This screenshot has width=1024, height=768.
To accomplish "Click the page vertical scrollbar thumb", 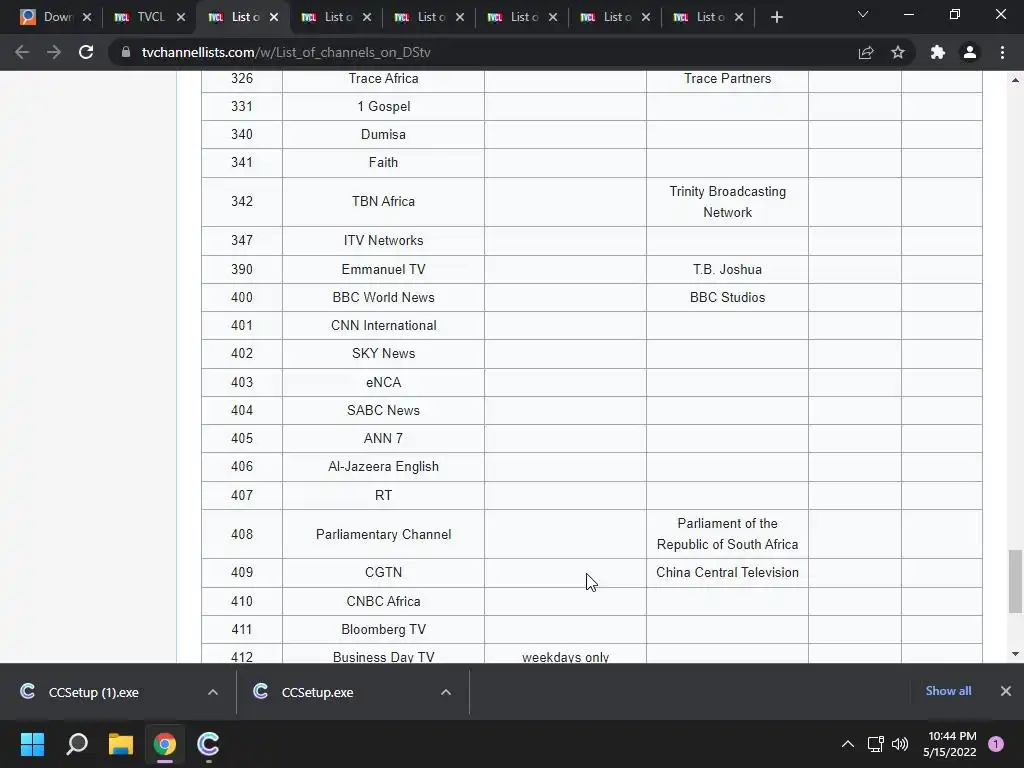I will pos(1015,581).
